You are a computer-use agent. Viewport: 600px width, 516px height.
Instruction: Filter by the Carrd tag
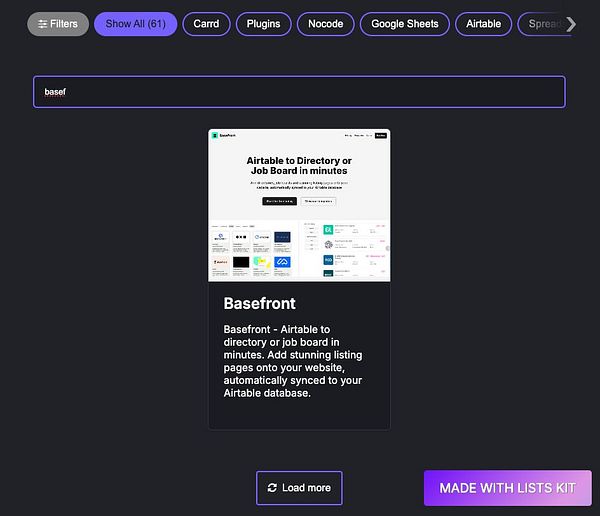point(206,24)
